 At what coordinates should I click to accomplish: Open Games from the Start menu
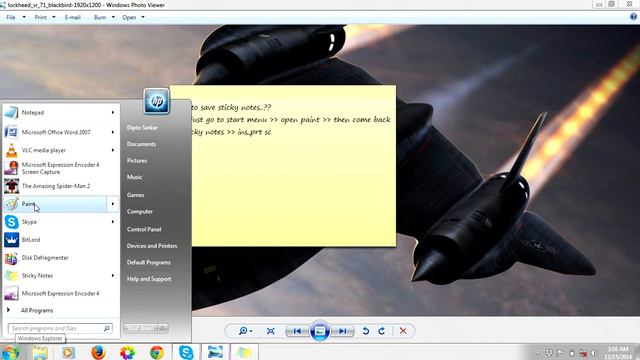pos(135,195)
